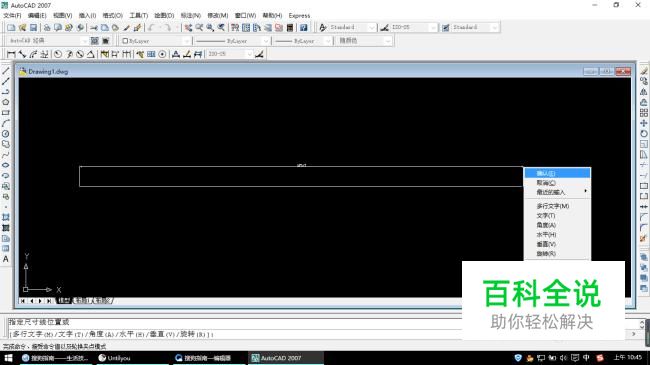Click the Match Properties brush icon

[x=126, y=27]
